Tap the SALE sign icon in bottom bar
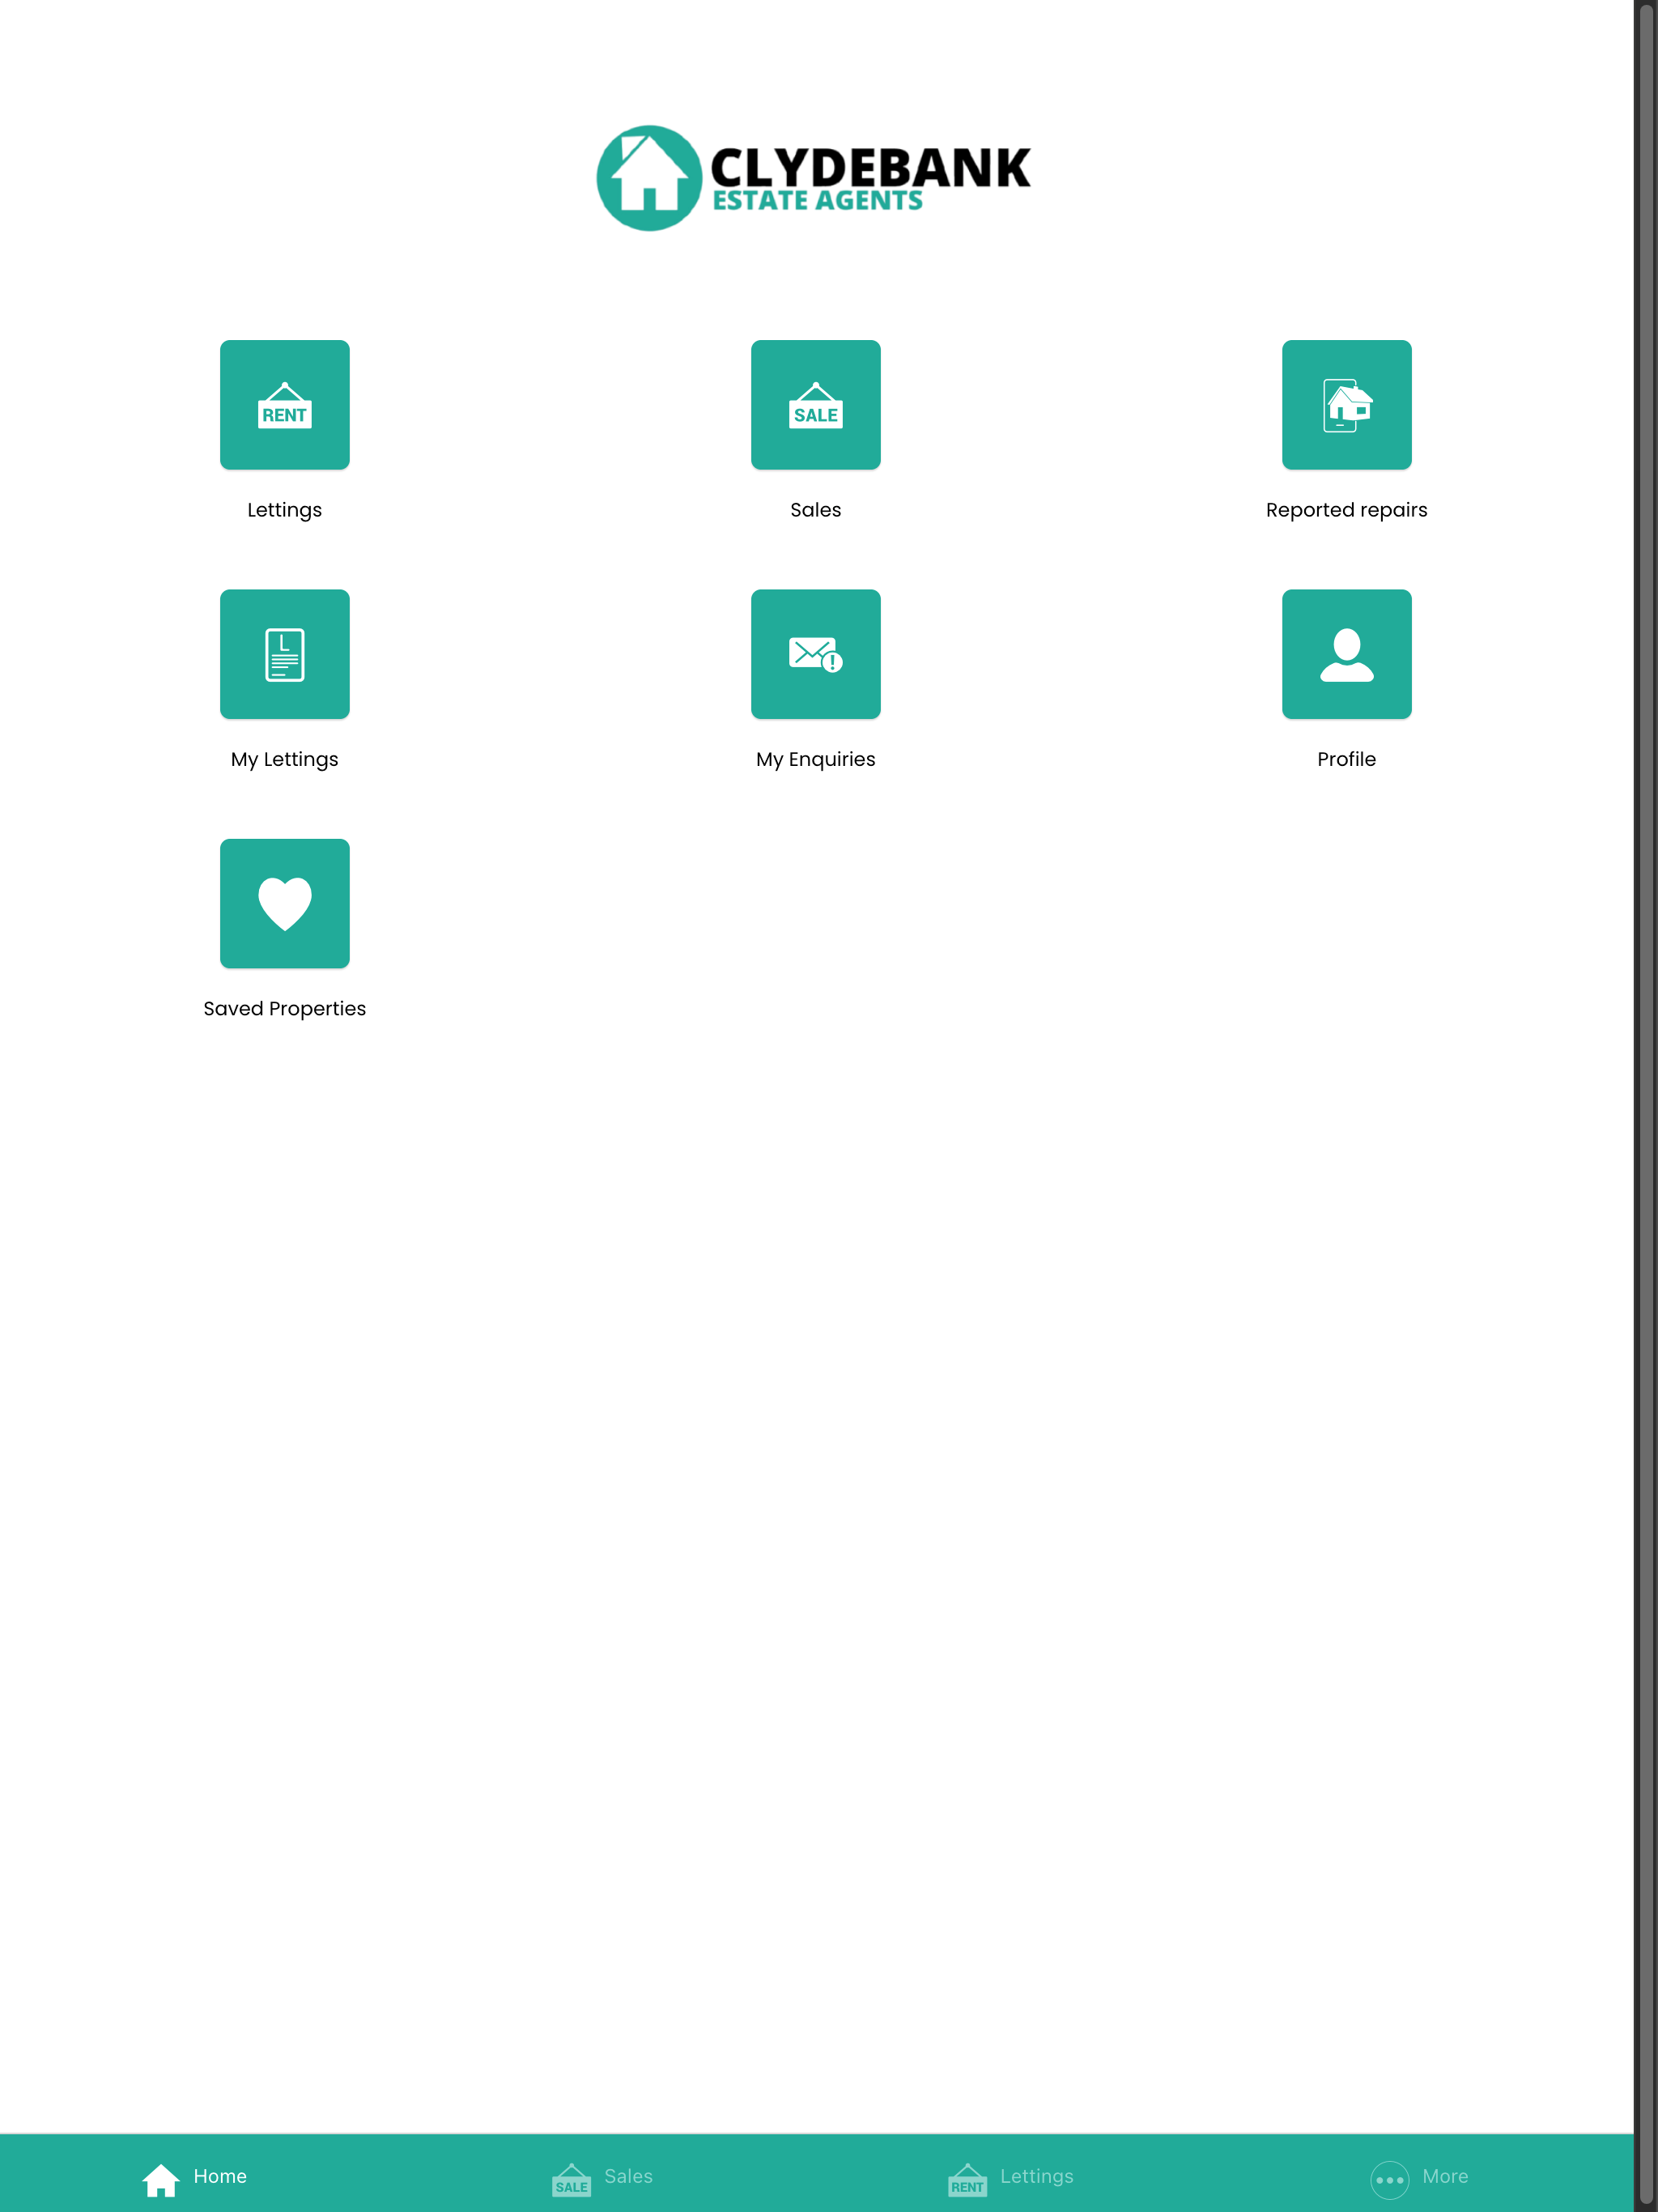The image size is (1658, 2212). (571, 2180)
